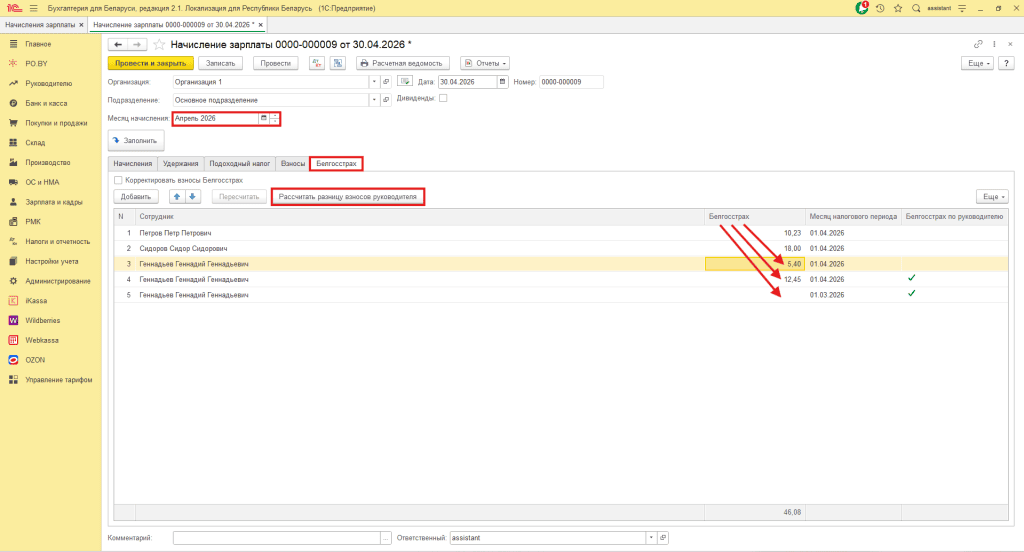Open the history clock icon in title bar

[880, 8]
